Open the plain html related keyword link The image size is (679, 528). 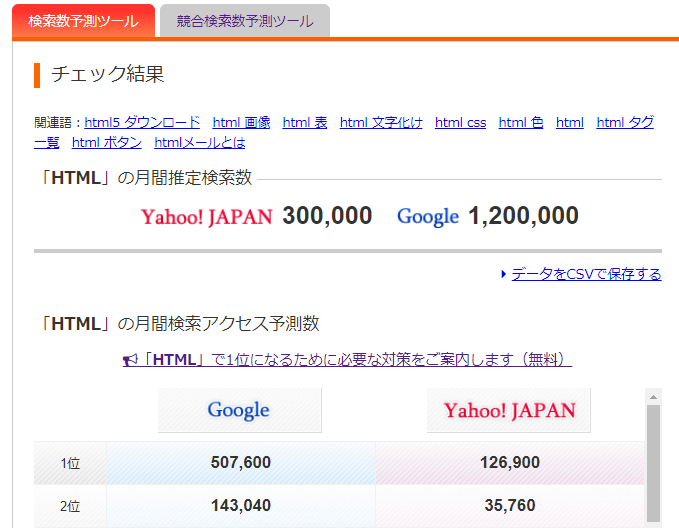tap(570, 123)
